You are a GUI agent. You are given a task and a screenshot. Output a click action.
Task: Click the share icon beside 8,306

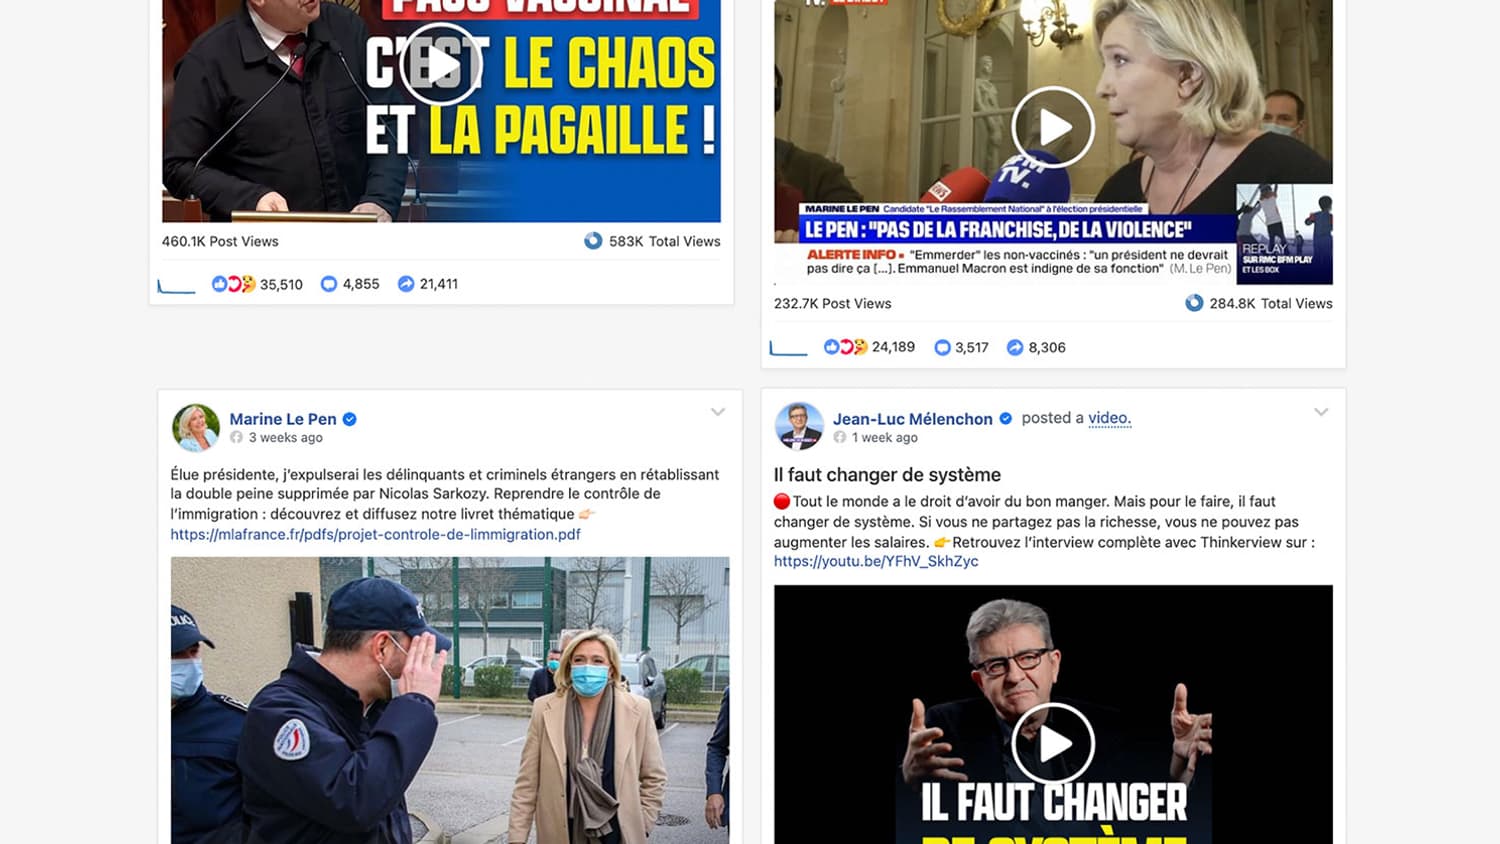[x=1015, y=347]
